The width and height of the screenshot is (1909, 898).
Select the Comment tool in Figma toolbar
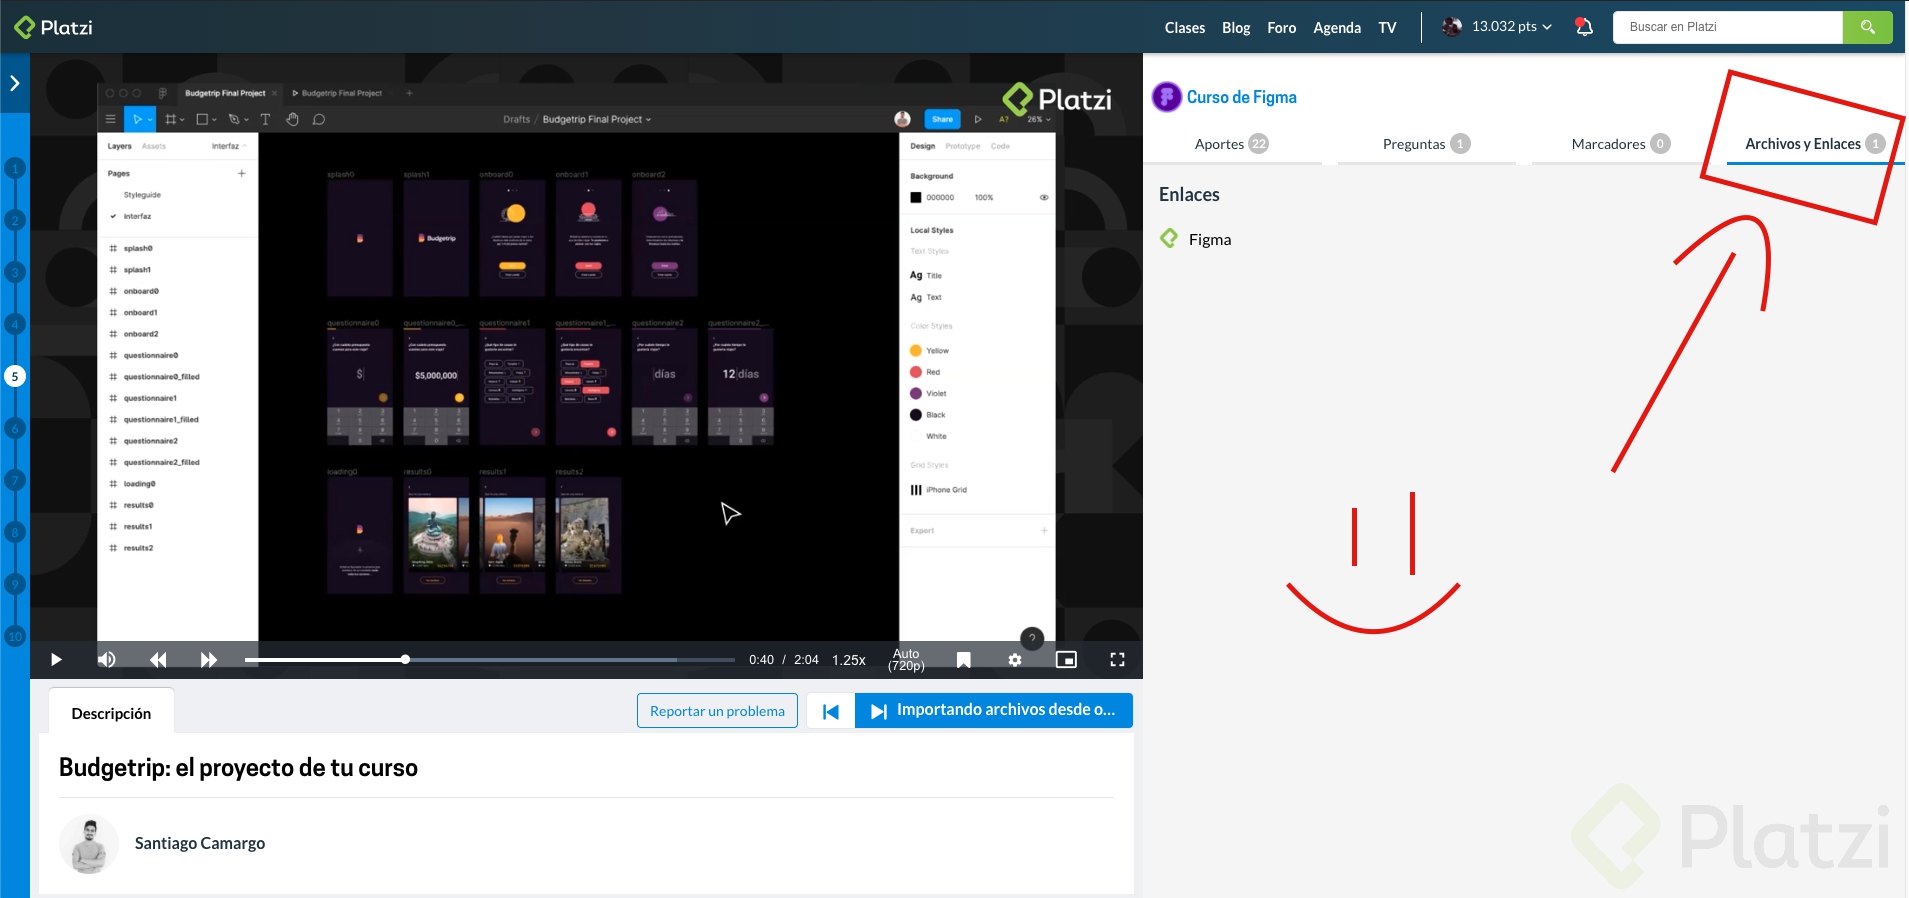point(319,119)
